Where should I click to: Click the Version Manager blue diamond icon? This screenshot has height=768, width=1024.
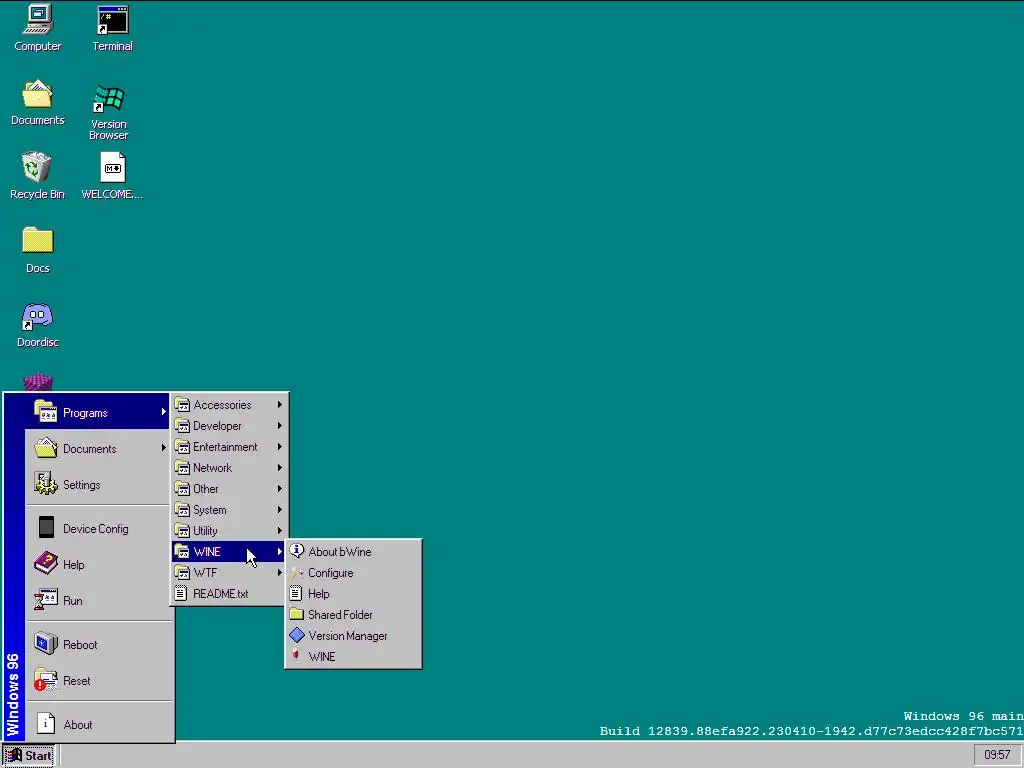[296, 635]
